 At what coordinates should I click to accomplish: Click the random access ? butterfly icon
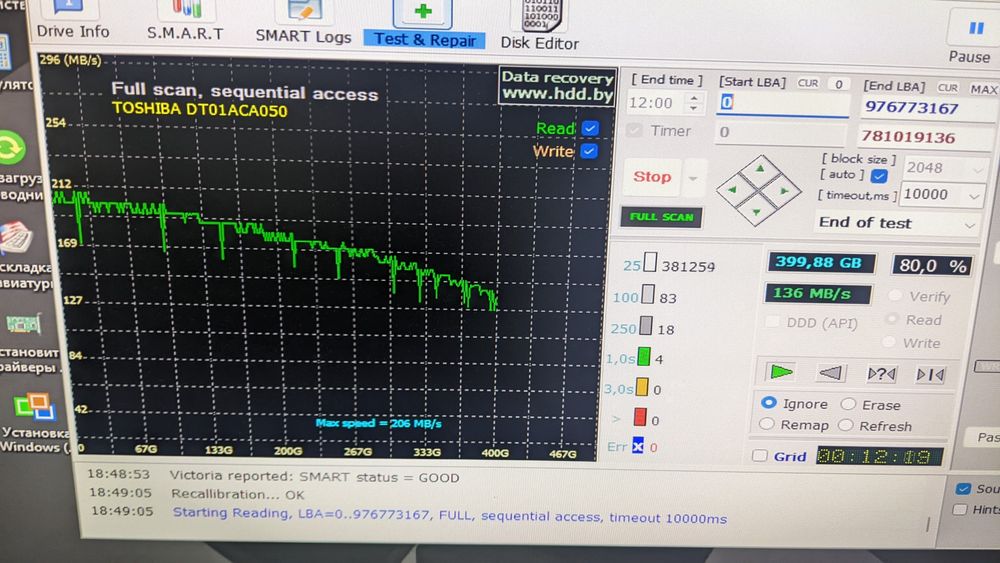pos(881,374)
